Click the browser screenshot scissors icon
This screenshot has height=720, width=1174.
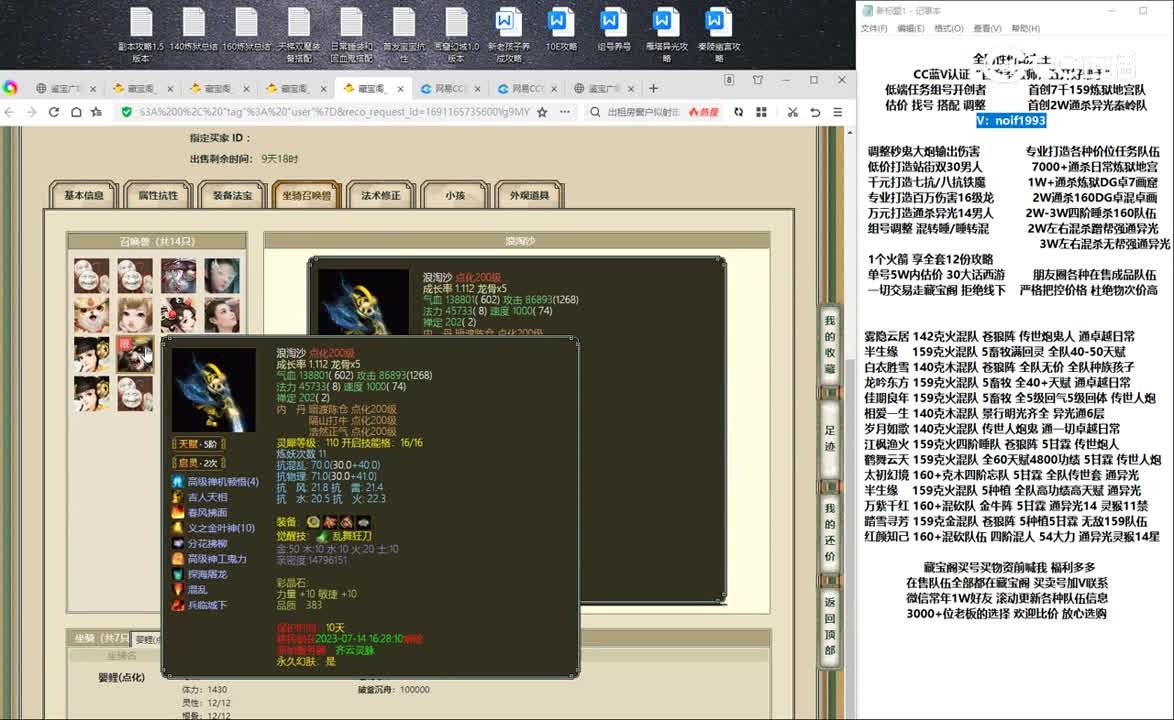792,112
